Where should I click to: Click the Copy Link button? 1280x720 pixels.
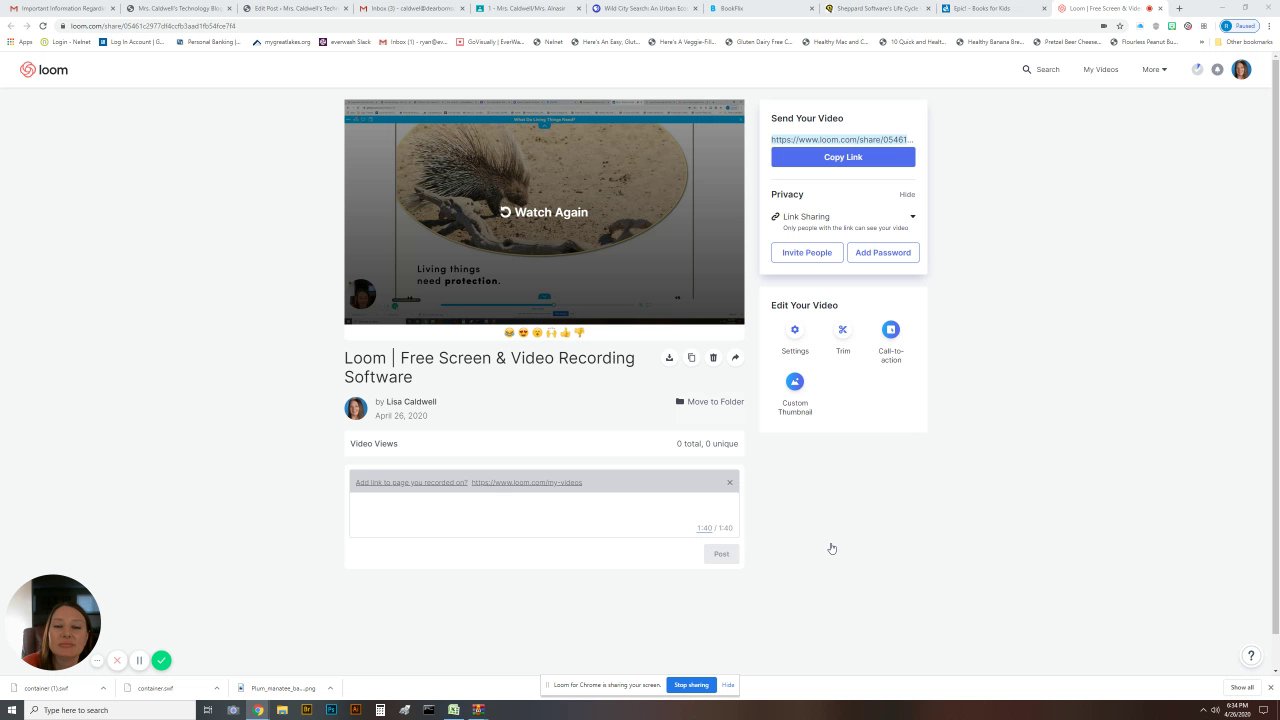click(843, 157)
